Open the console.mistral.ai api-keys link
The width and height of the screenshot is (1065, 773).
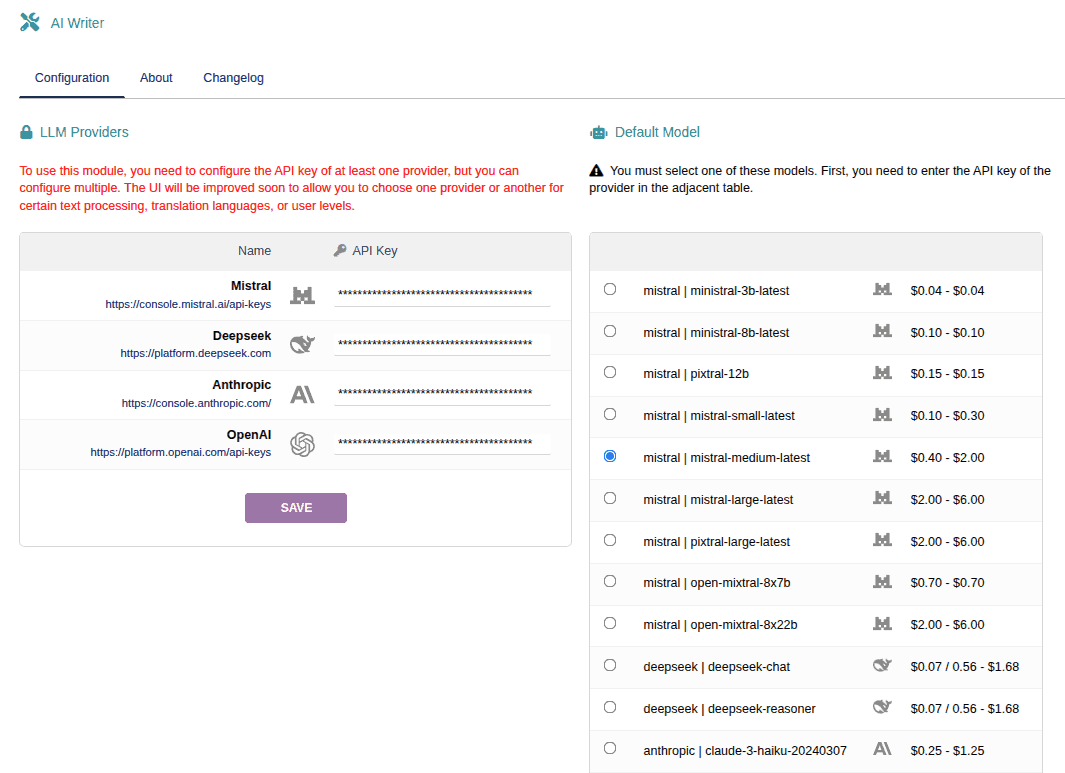click(x=188, y=304)
